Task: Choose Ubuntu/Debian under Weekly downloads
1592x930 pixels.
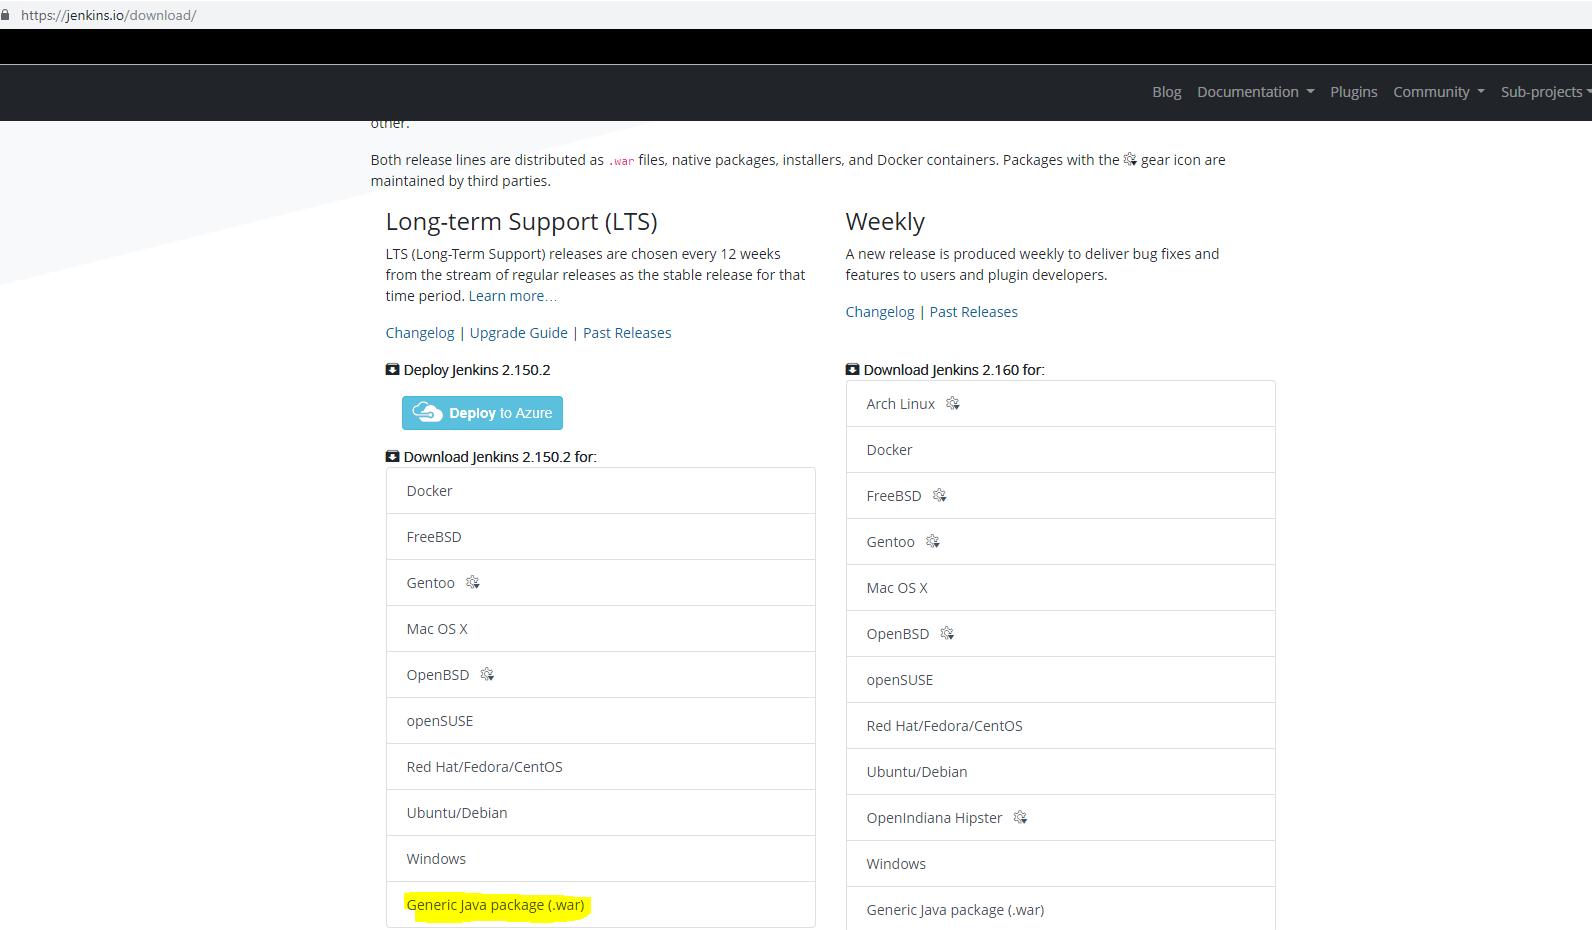Action: click(916, 772)
